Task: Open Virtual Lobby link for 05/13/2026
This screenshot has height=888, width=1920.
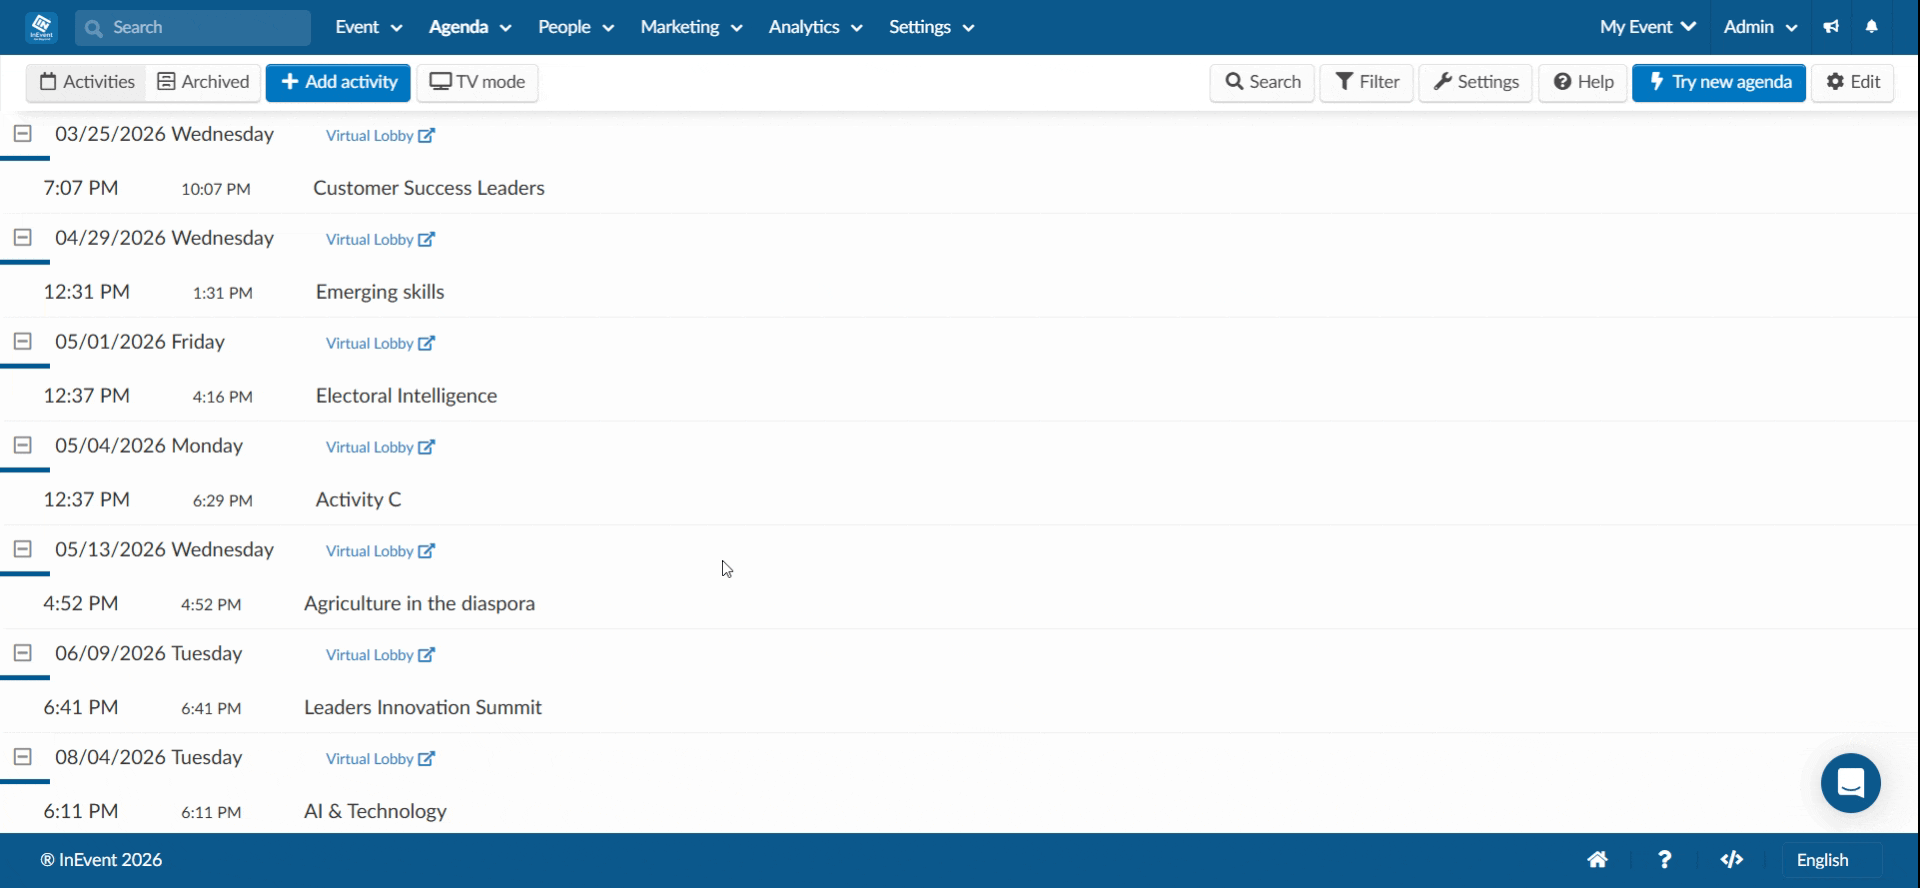Action: pyautogui.click(x=380, y=552)
